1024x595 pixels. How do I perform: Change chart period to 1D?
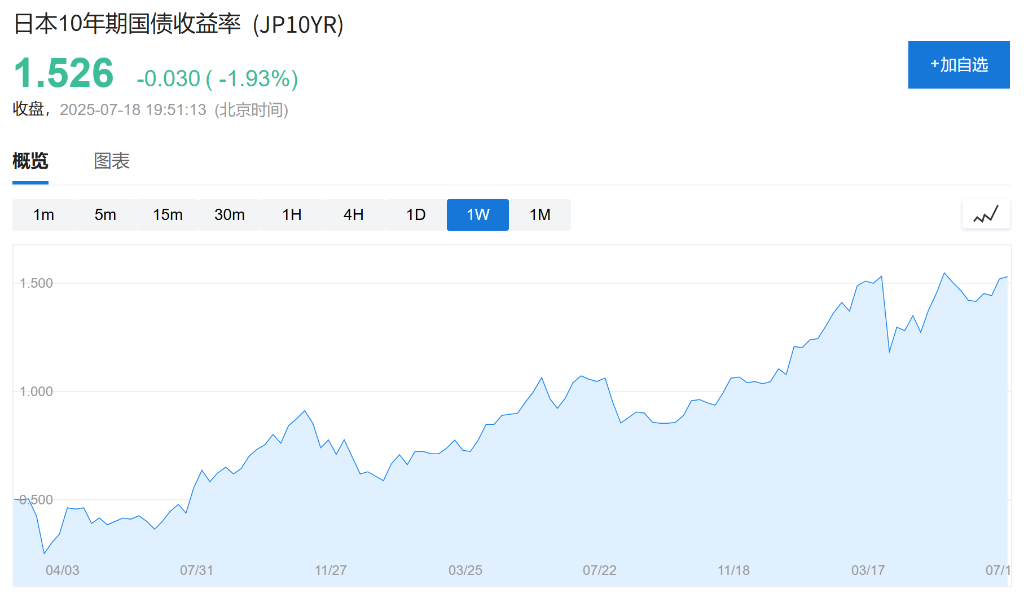[415, 215]
